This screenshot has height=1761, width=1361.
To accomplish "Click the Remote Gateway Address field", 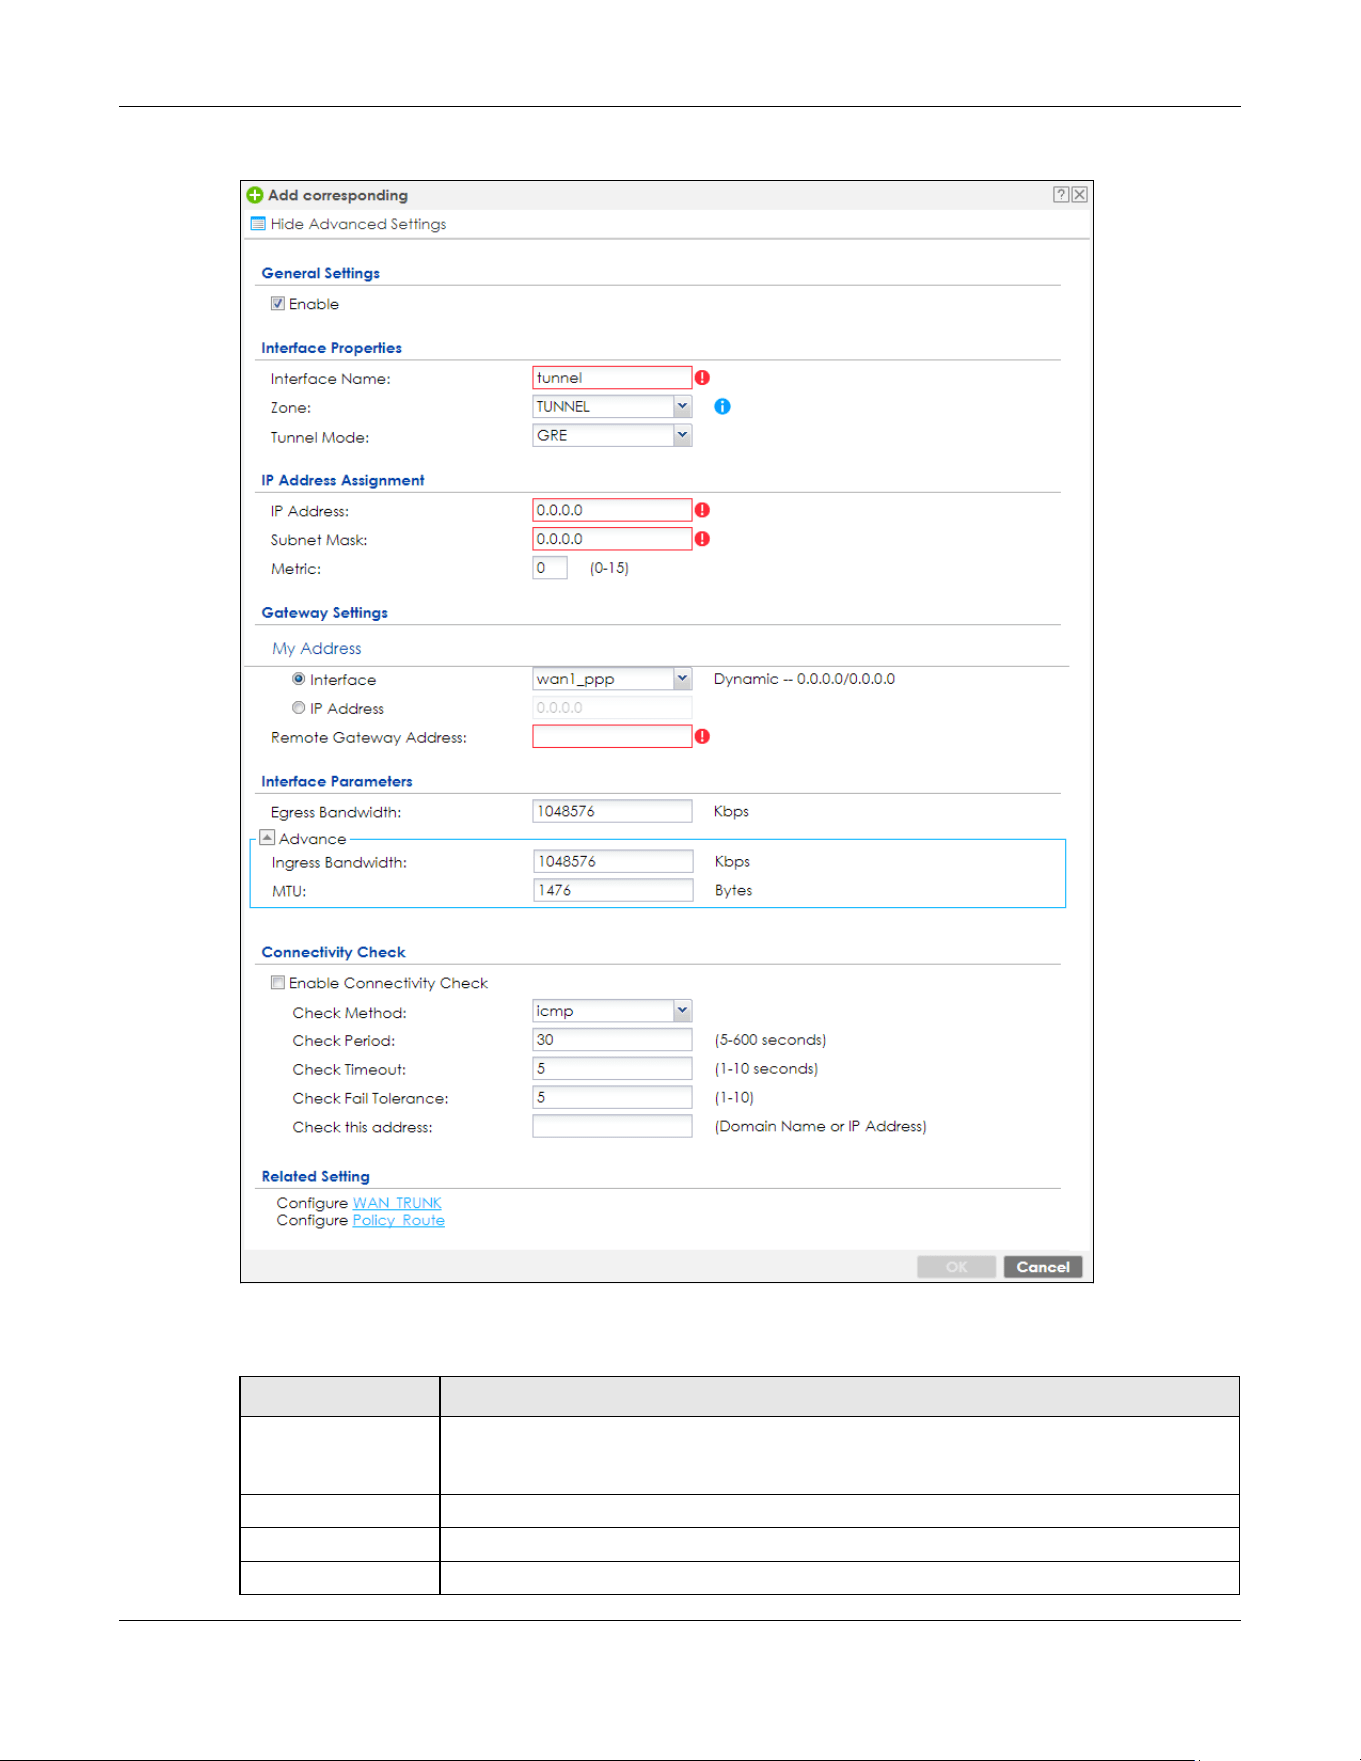I will click(x=612, y=737).
